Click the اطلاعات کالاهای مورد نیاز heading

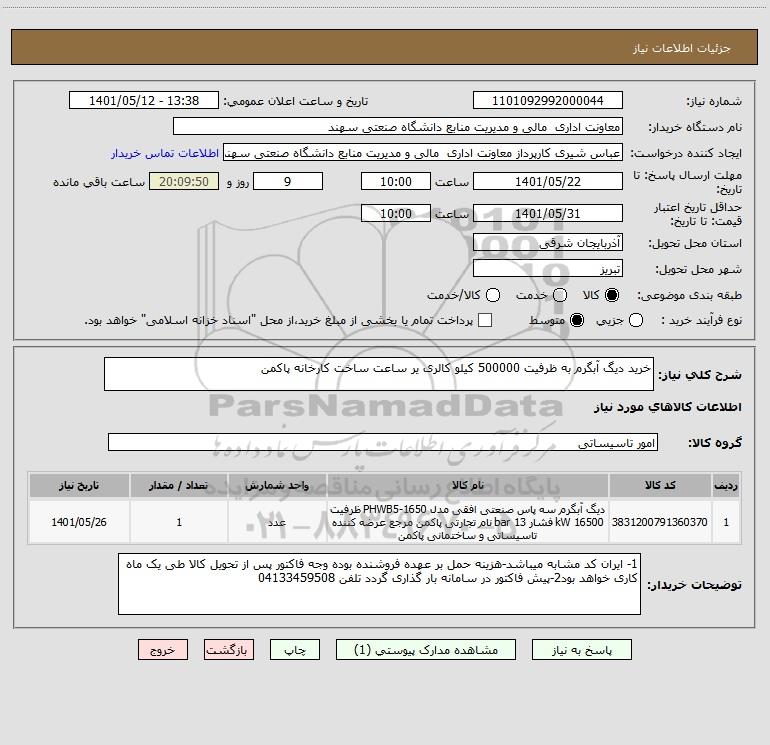667,407
